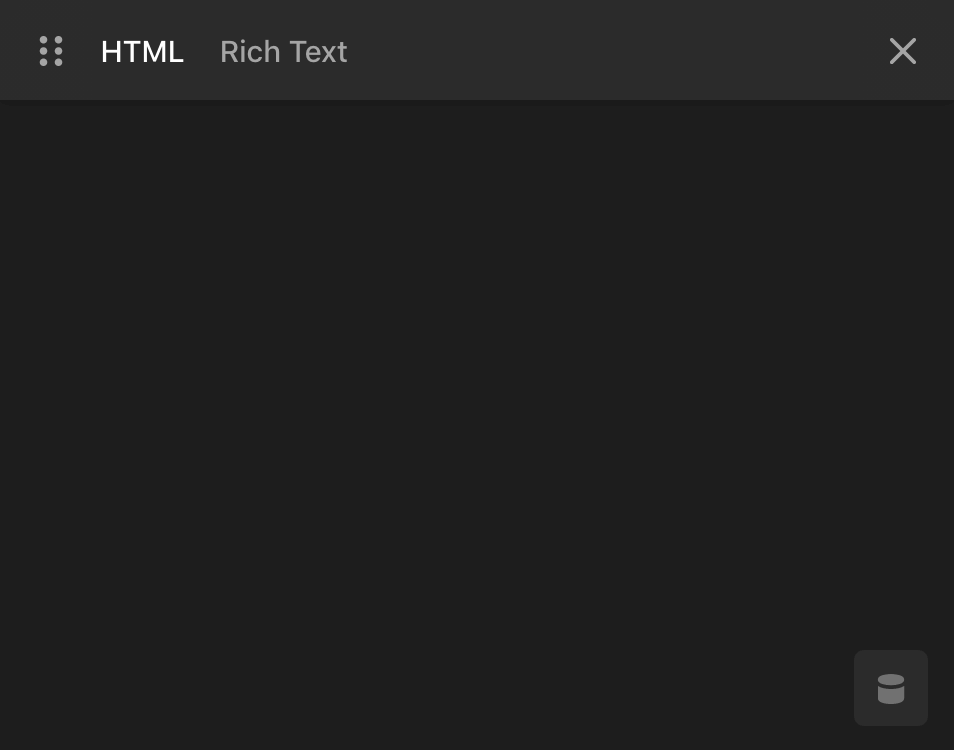The image size is (954, 750).
Task: Close the HTML editor panel
Action: pos(902,51)
